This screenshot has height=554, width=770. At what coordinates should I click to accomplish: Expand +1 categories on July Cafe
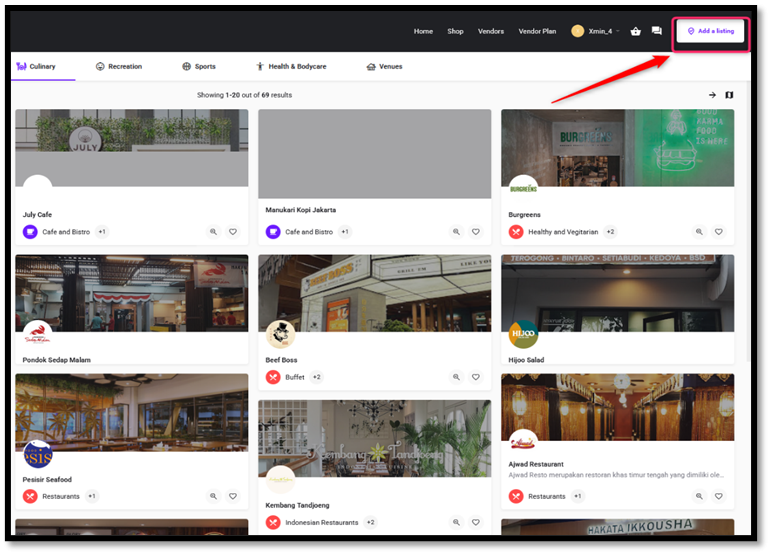point(102,232)
